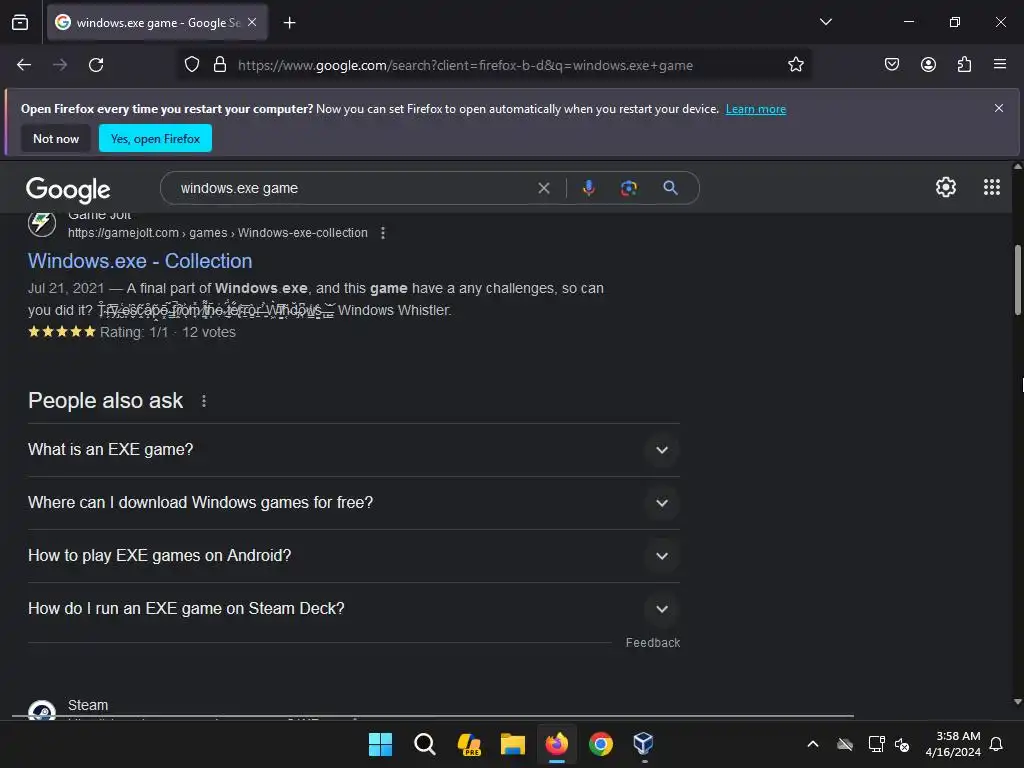Open the muted volume tray icon

[x=902, y=744]
